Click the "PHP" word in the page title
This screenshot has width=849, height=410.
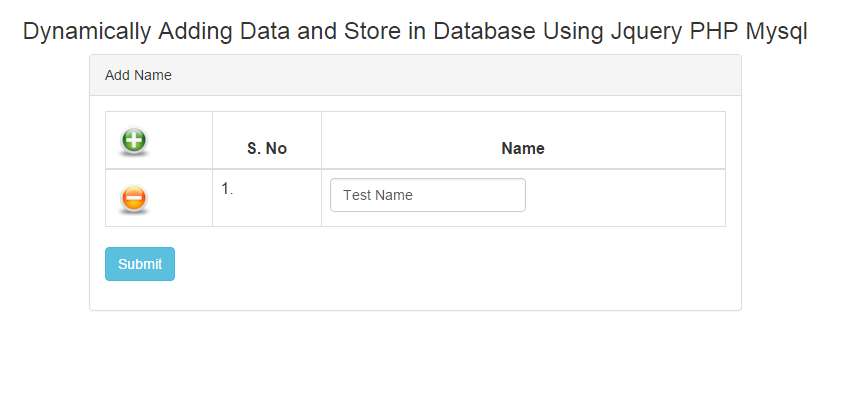click(x=713, y=31)
